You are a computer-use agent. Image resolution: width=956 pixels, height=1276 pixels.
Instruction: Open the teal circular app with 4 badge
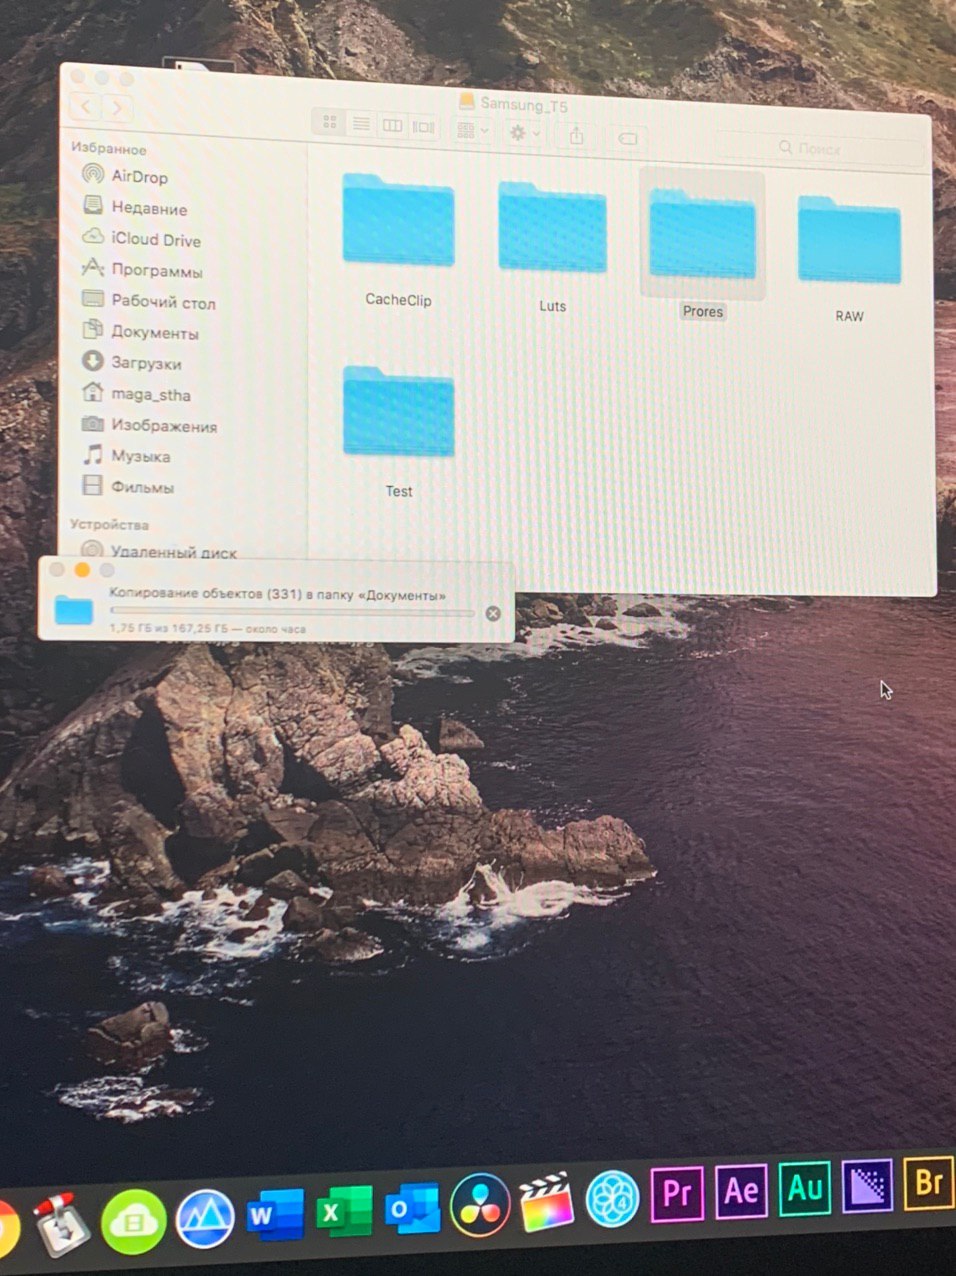[x=612, y=1197]
